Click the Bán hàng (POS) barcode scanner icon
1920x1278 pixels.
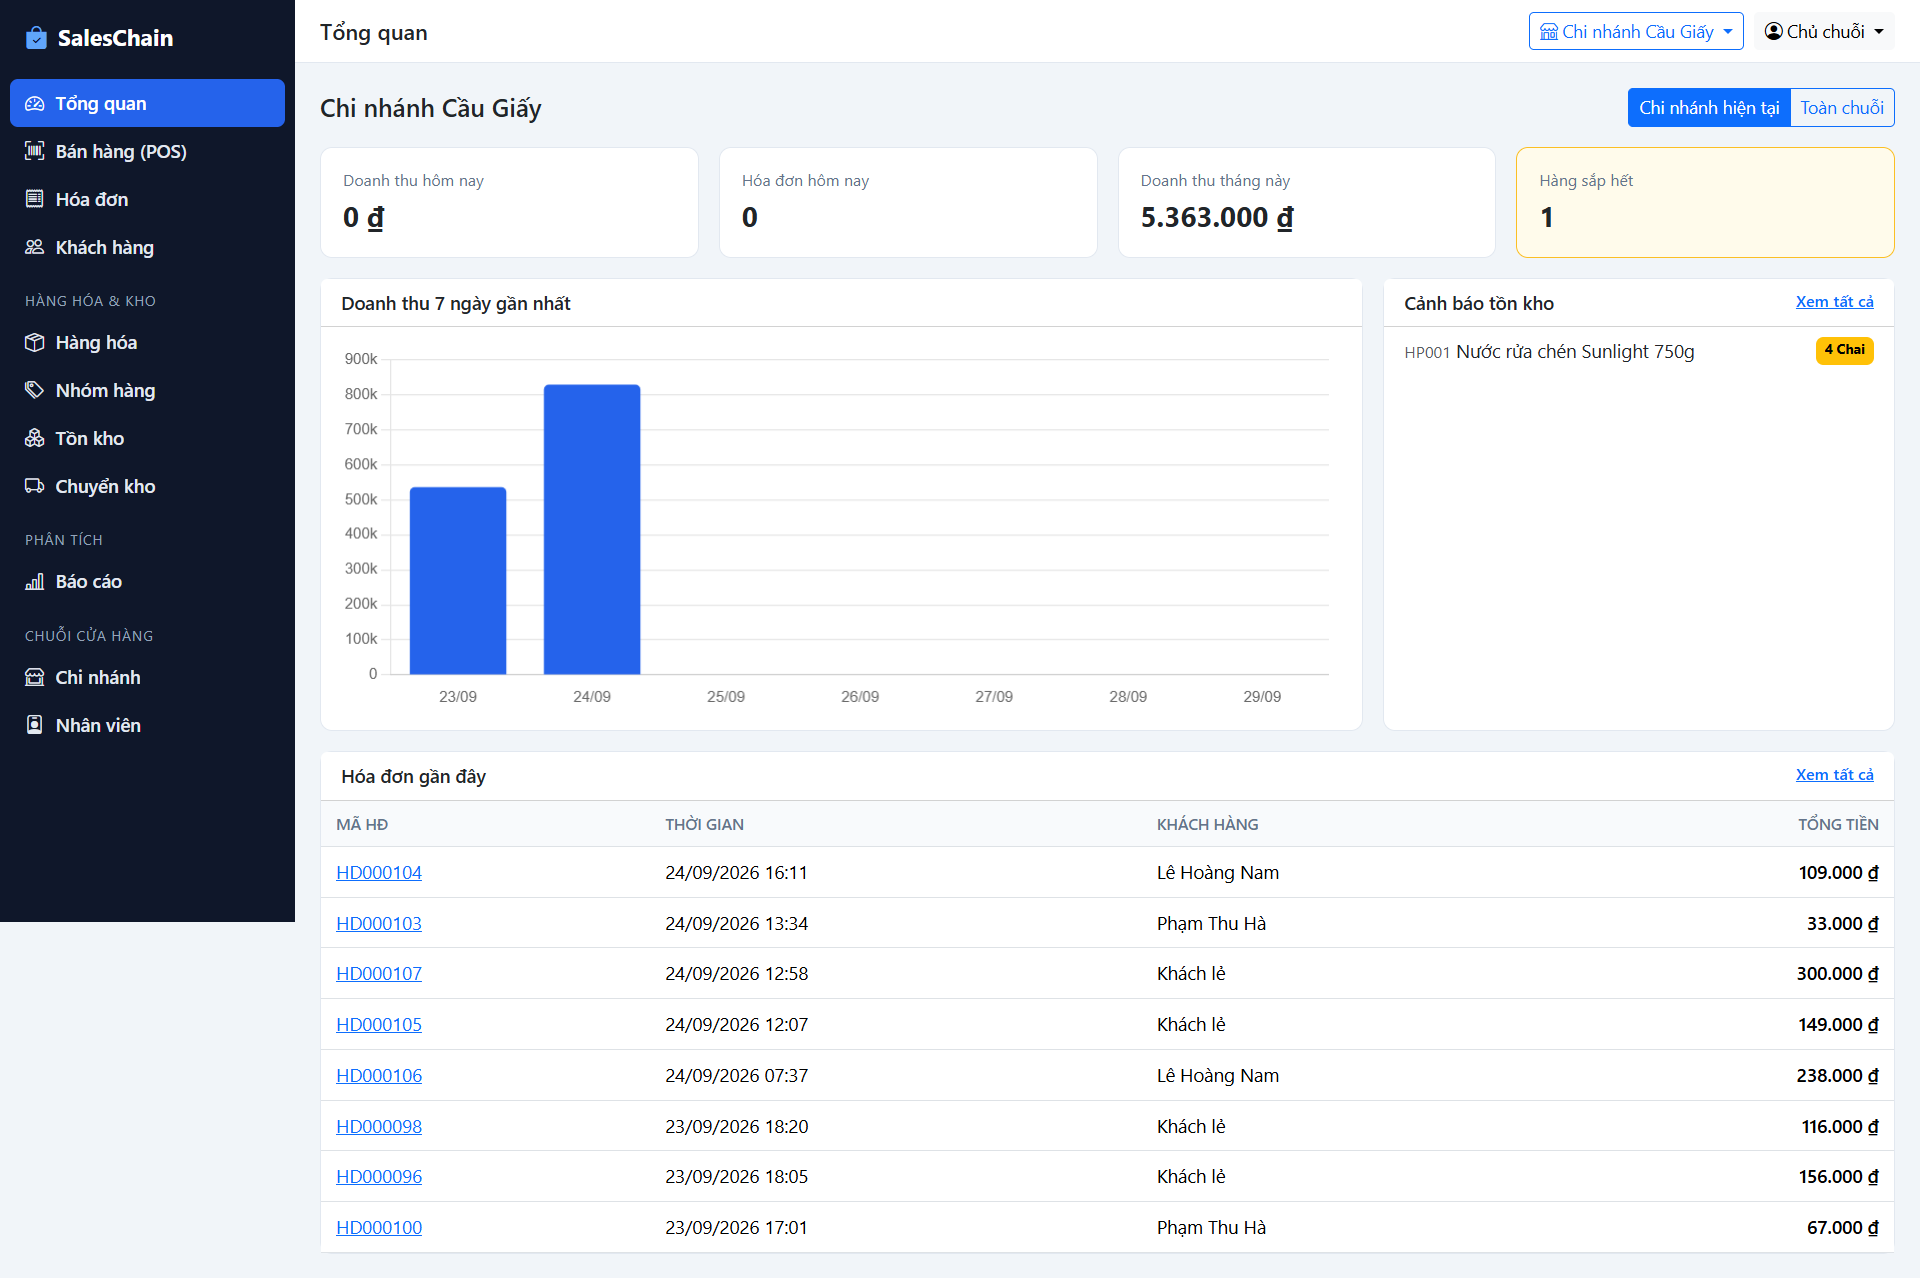point(35,151)
